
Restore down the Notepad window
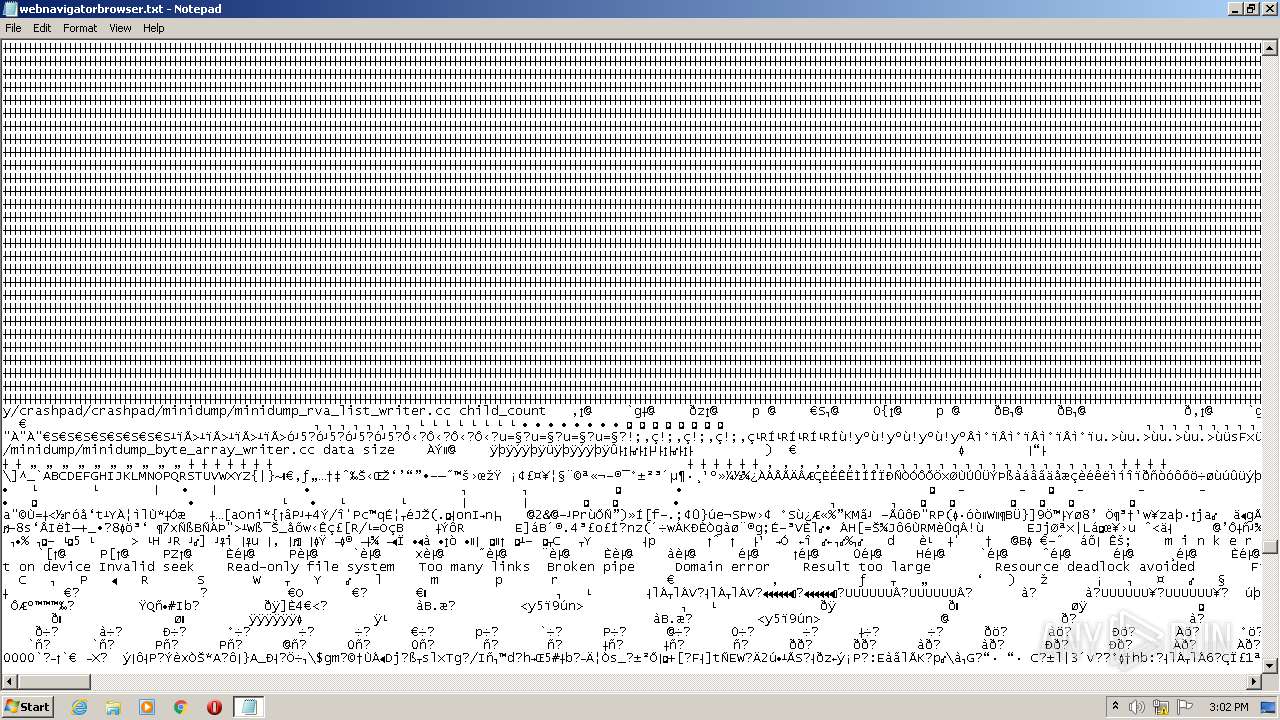pyautogui.click(x=1250, y=9)
